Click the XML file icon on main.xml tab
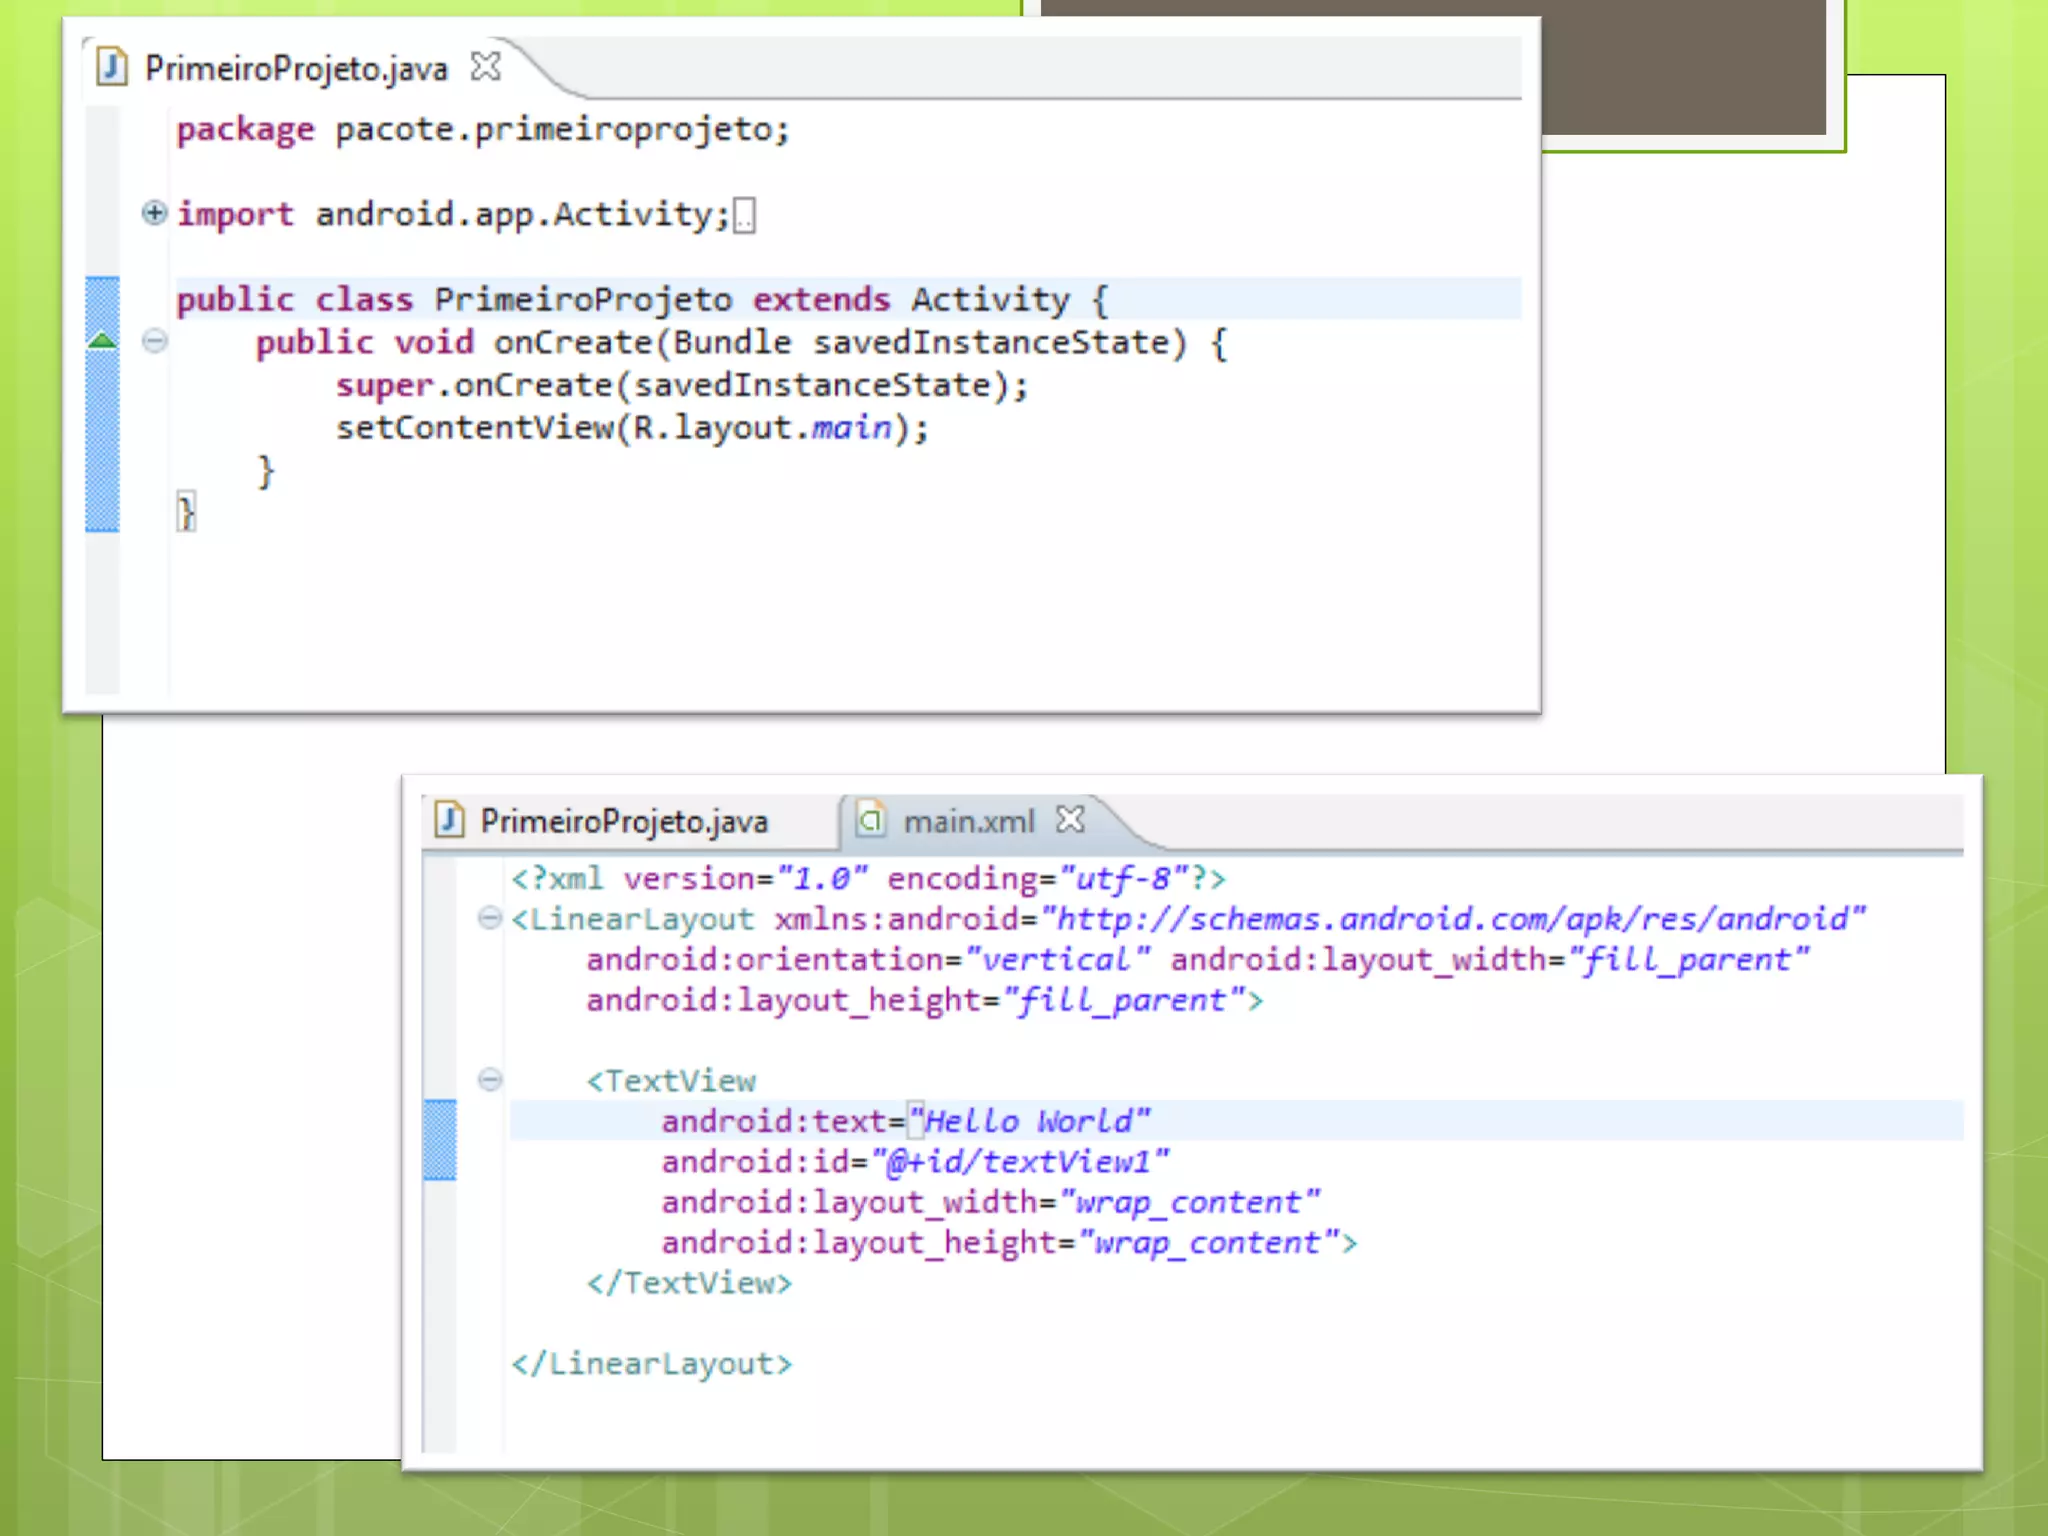 click(871, 820)
